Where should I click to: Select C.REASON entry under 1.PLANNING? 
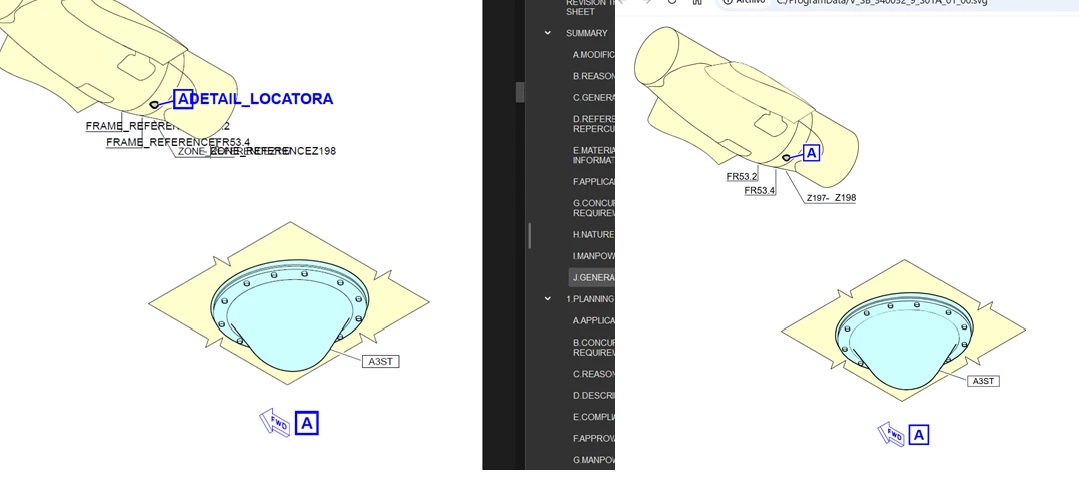coord(593,374)
